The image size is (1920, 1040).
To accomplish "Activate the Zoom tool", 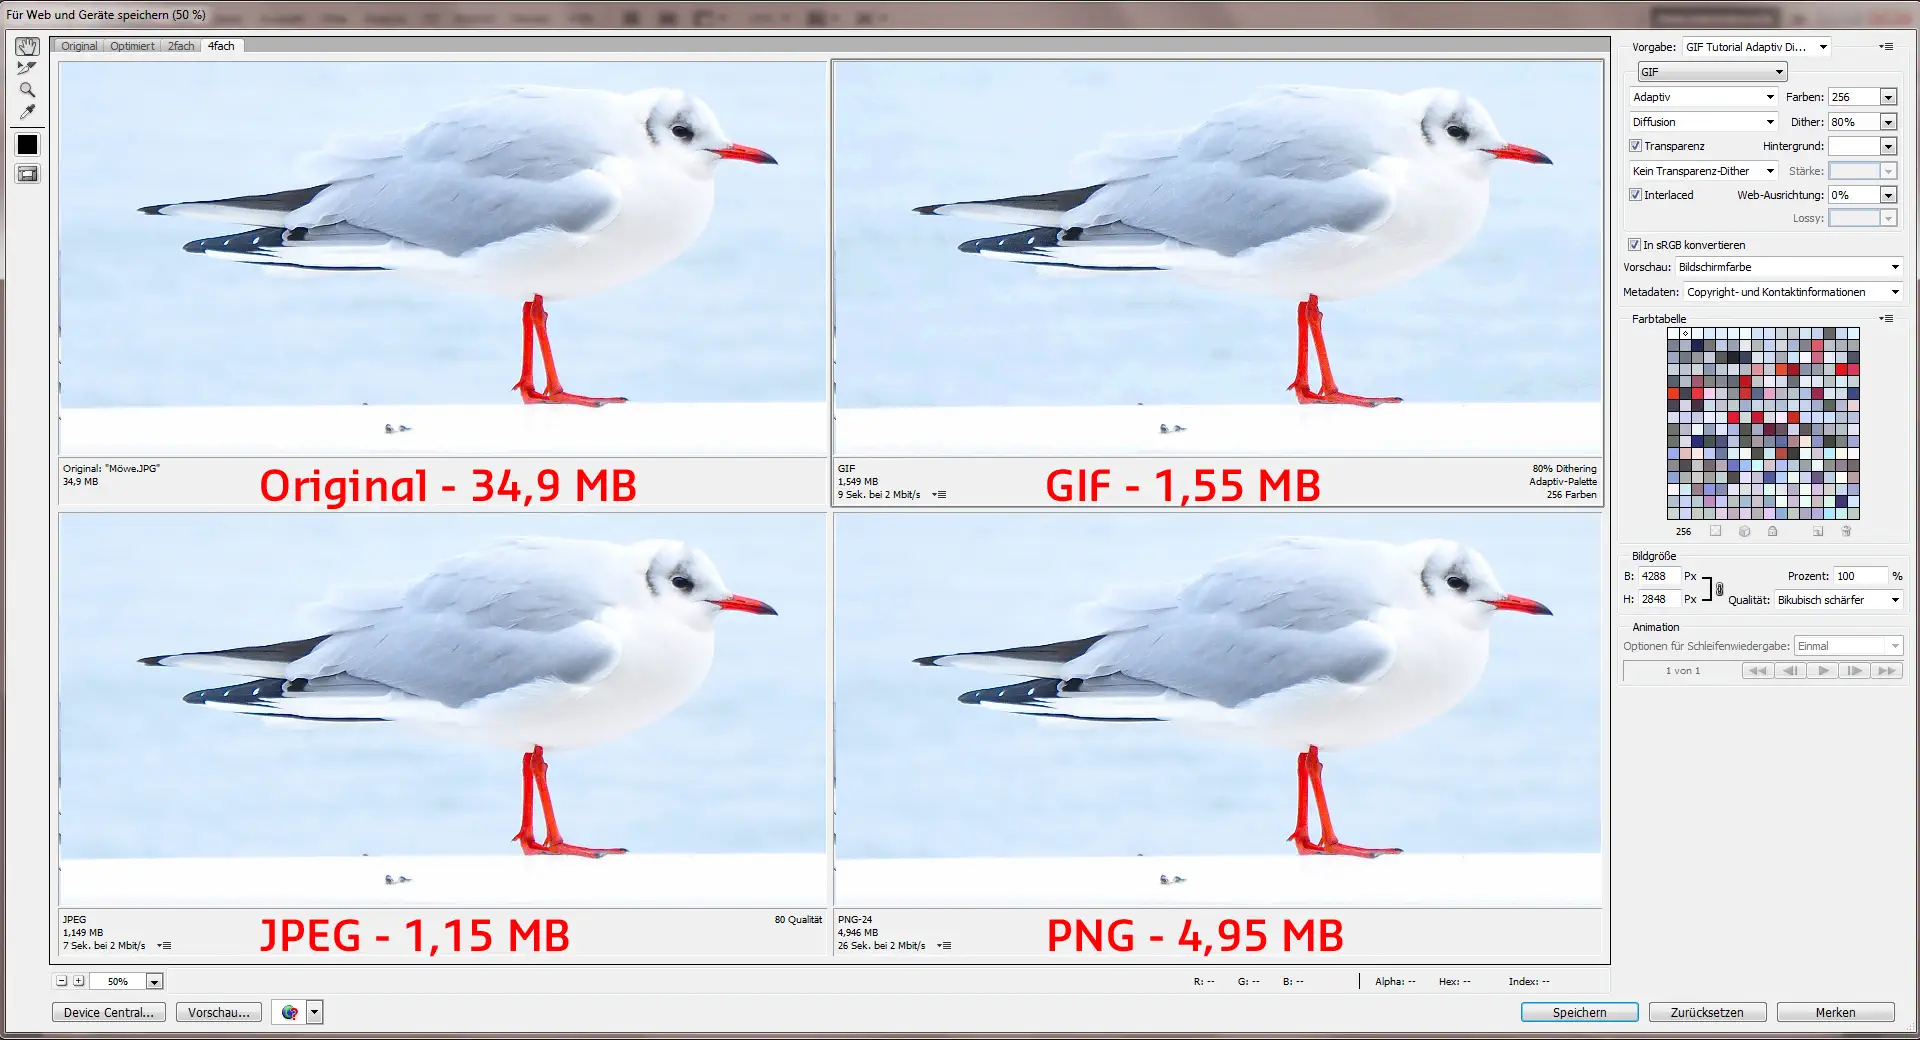I will [x=26, y=90].
